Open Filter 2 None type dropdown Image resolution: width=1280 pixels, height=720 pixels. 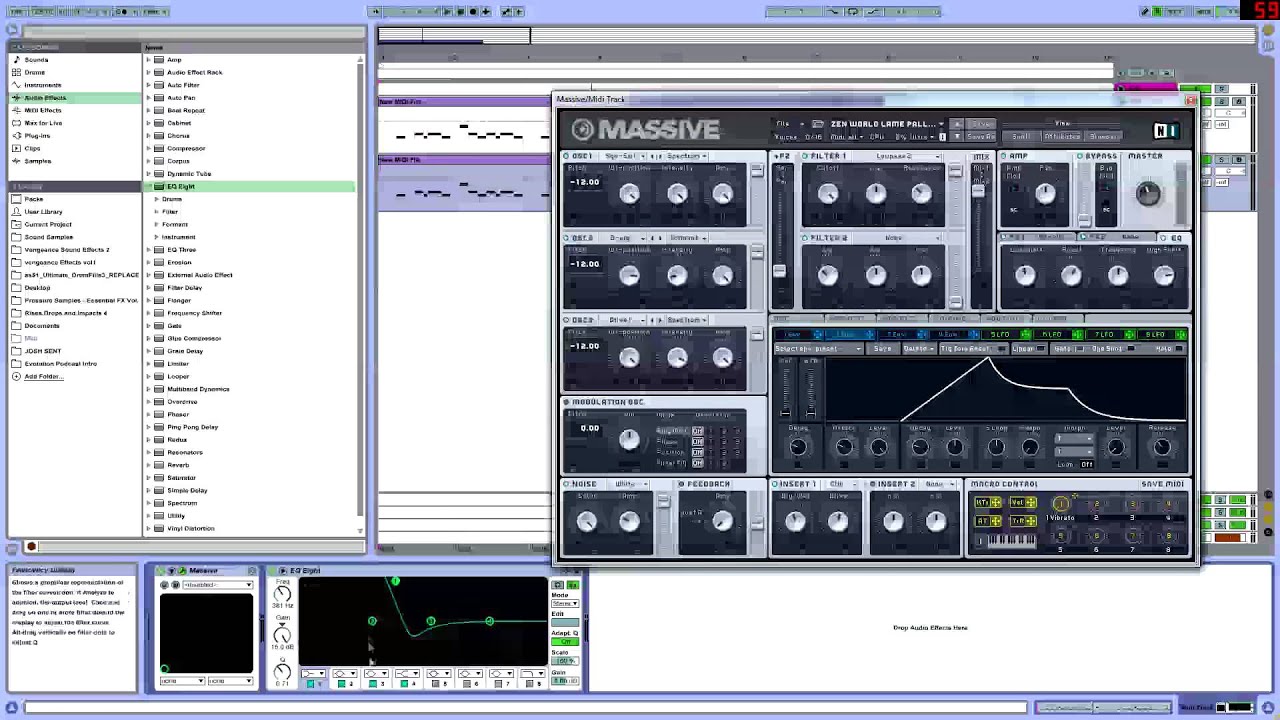coord(908,239)
